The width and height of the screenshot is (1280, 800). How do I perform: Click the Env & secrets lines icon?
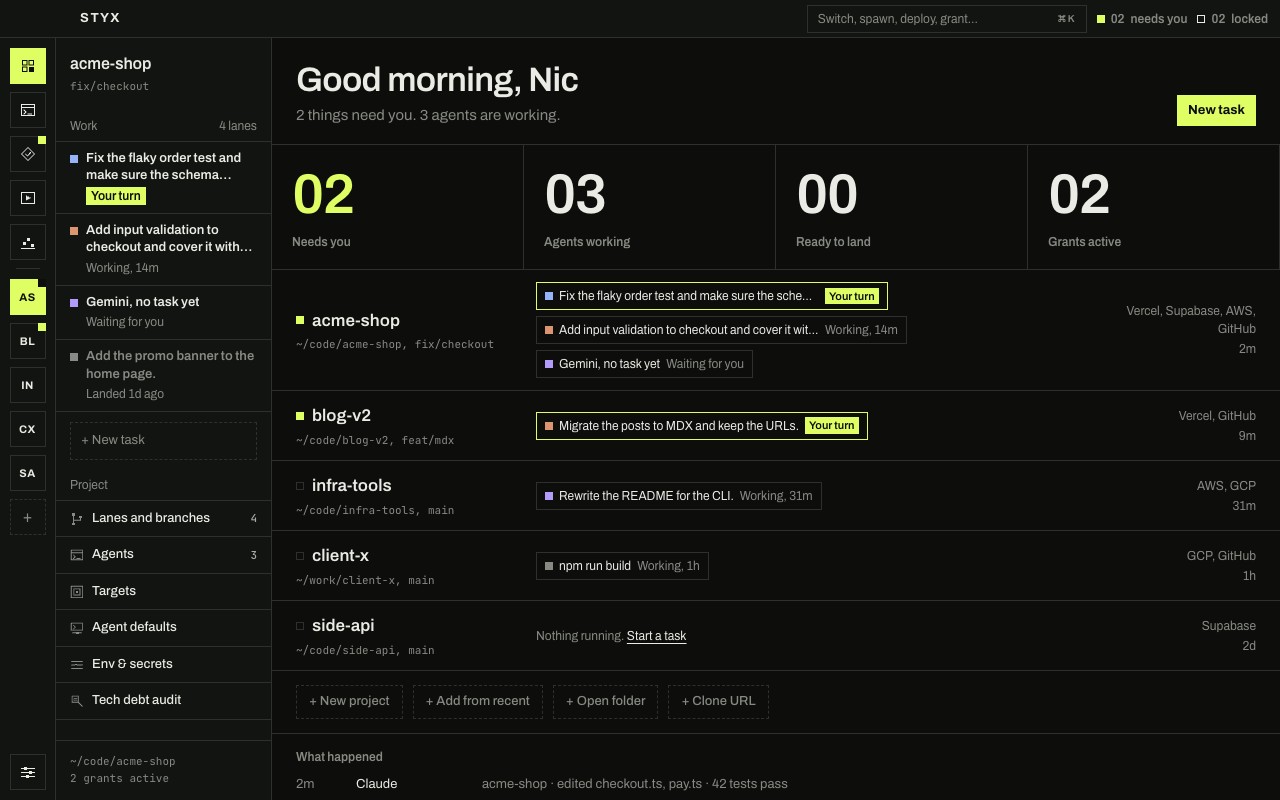click(77, 664)
